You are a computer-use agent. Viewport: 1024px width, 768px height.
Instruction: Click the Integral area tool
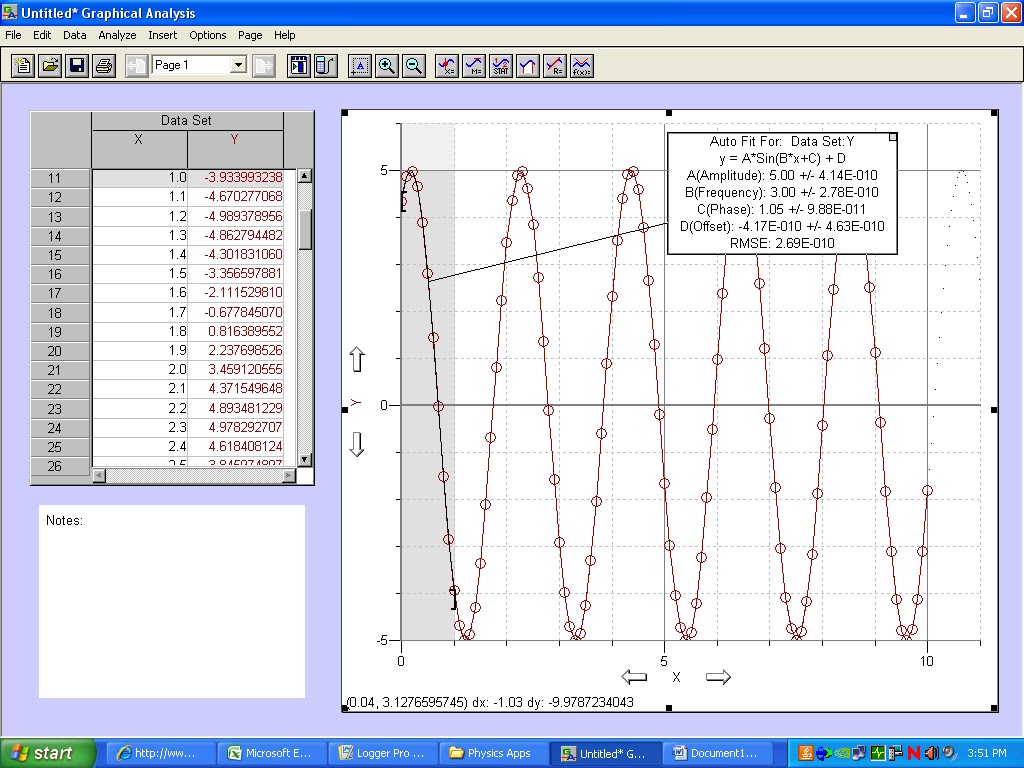point(528,66)
